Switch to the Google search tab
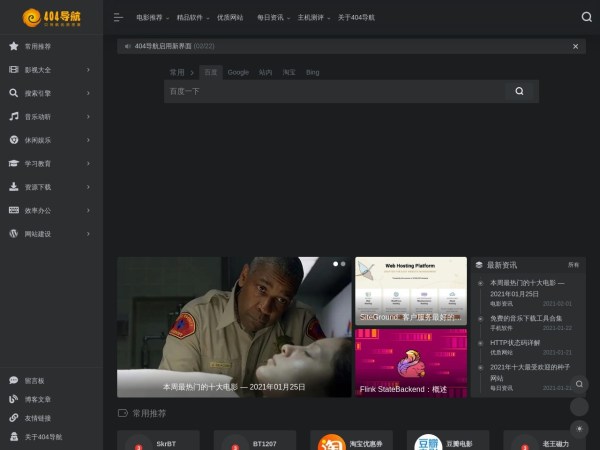This screenshot has height=450, width=600. 238,72
